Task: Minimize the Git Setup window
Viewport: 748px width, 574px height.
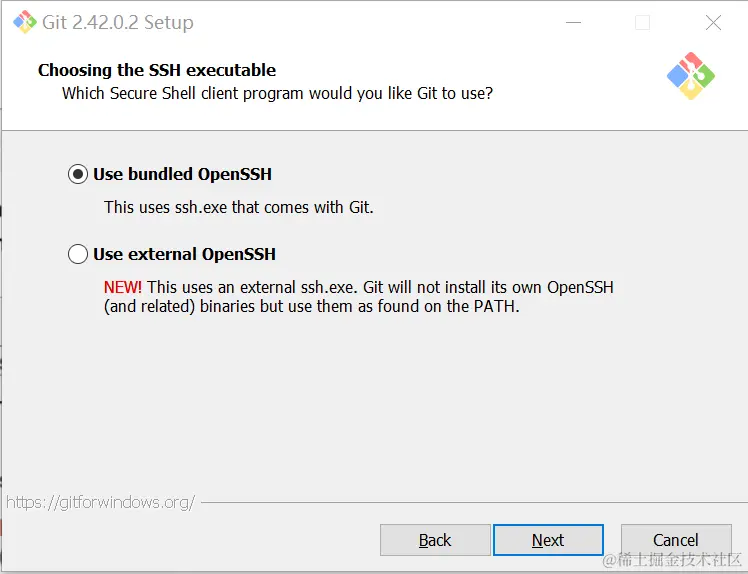Action: tap(573, 22)
